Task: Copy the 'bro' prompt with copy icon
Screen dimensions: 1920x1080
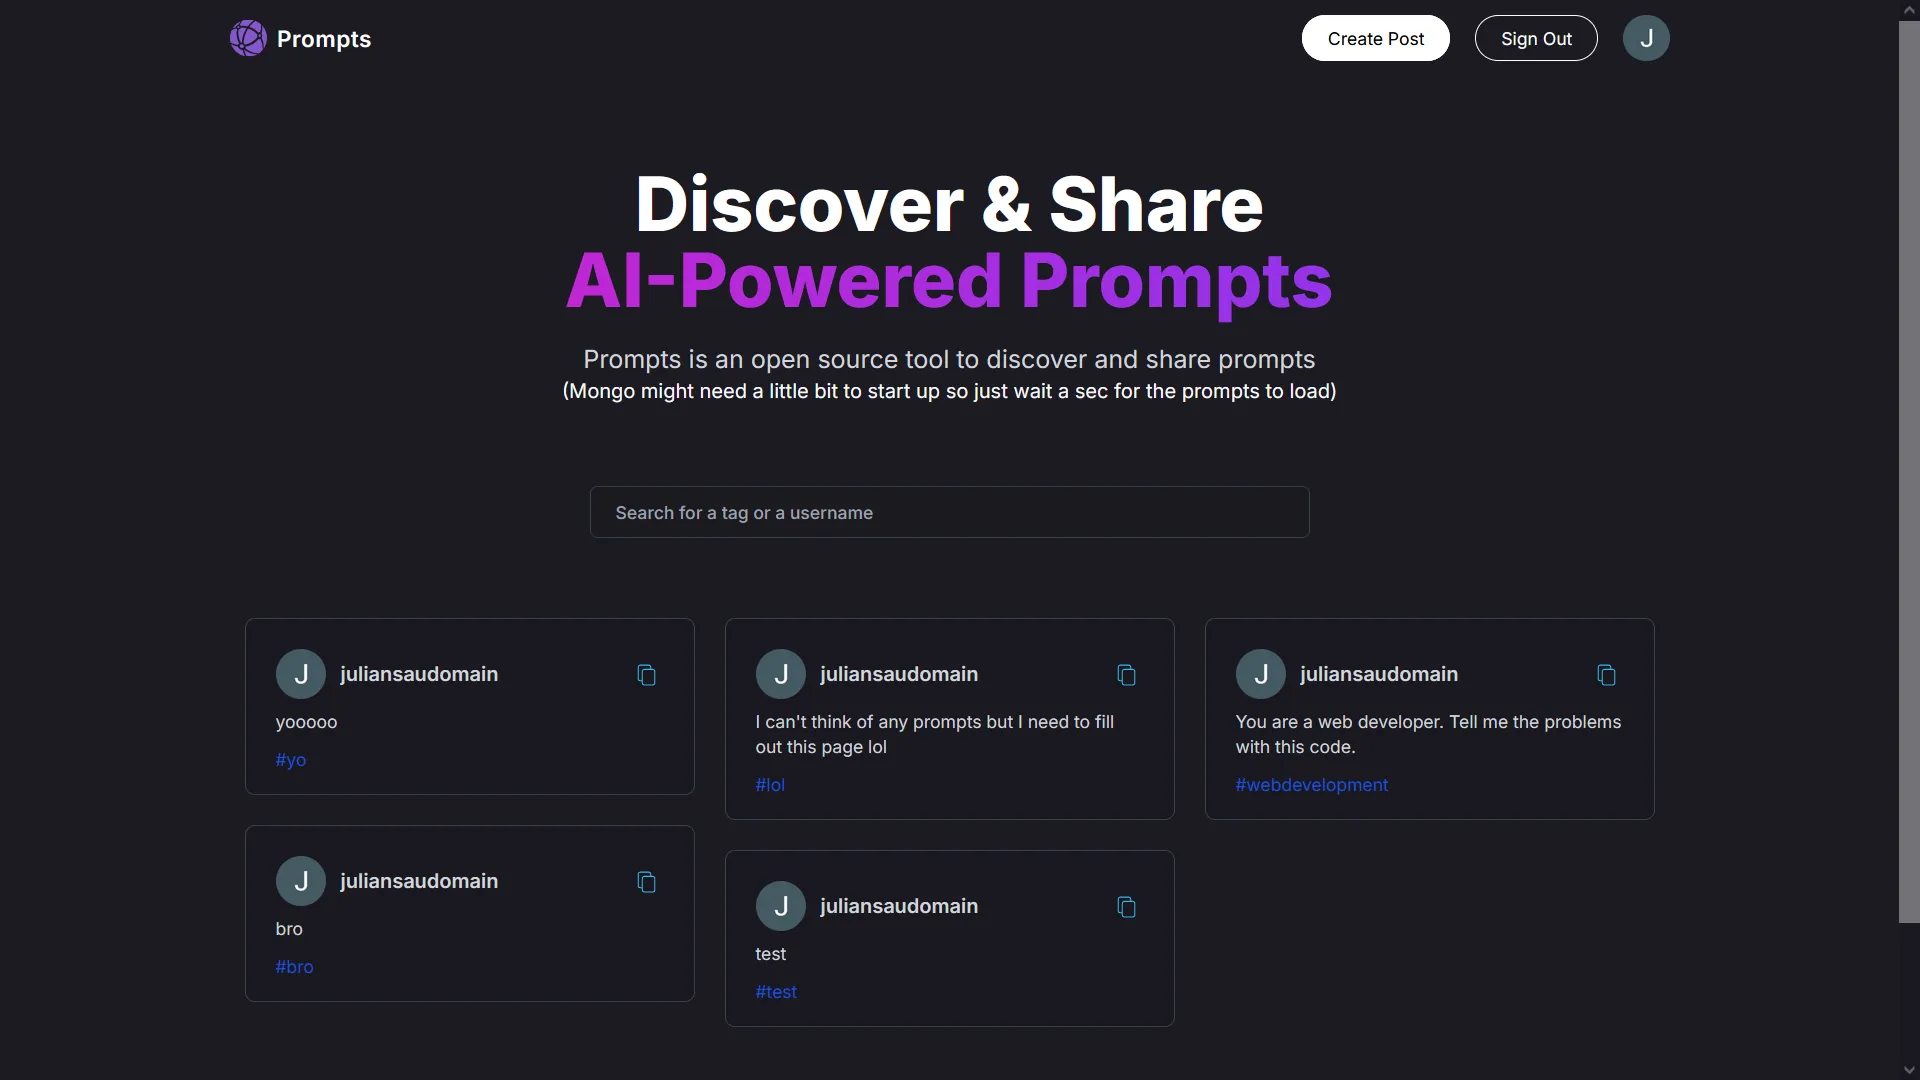Action: click(646, 882)
